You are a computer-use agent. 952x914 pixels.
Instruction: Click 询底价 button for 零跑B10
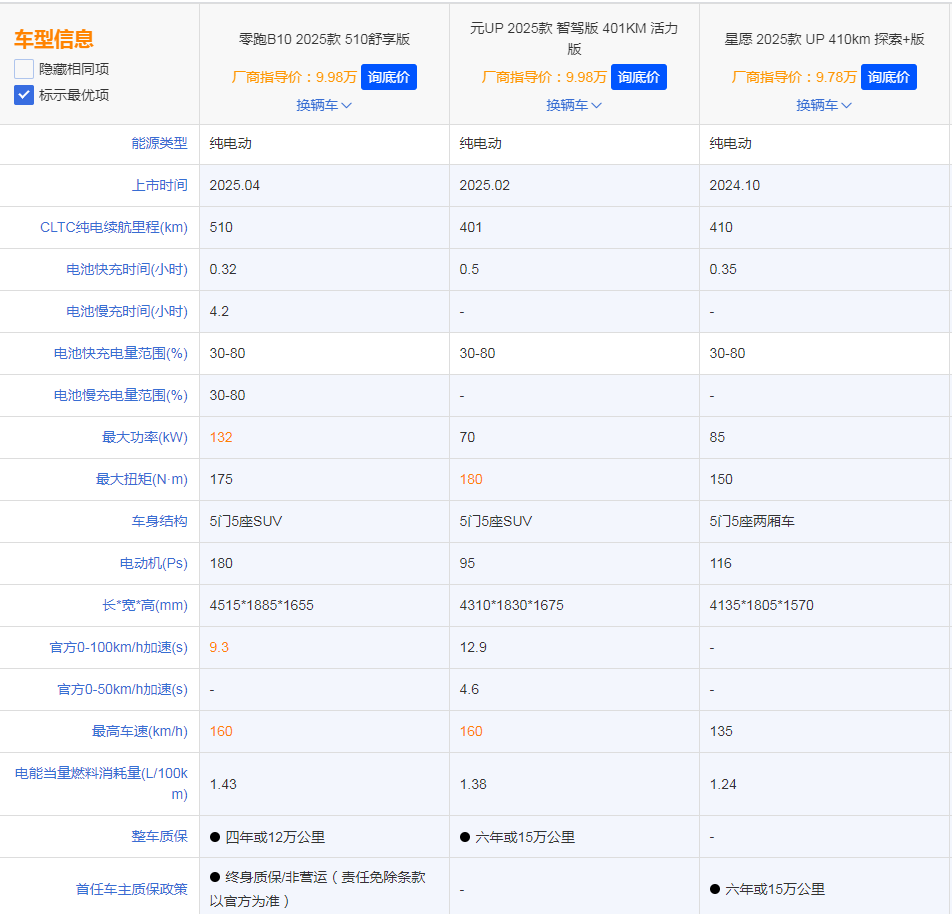[388, 76]
